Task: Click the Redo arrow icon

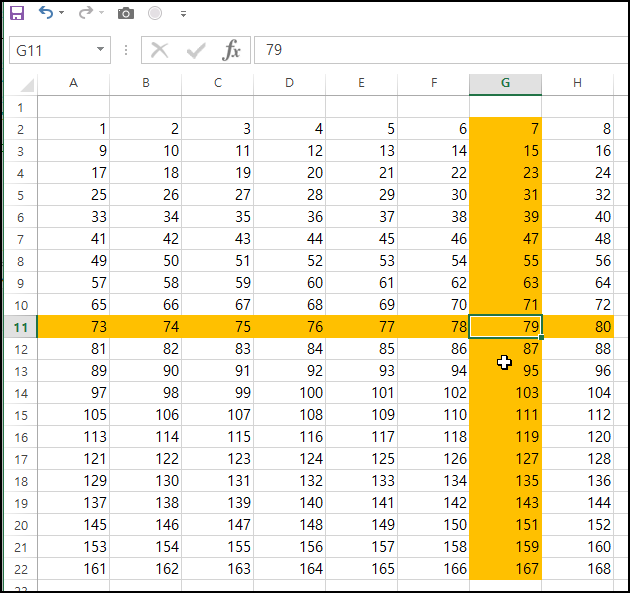Action: point(86,13)
